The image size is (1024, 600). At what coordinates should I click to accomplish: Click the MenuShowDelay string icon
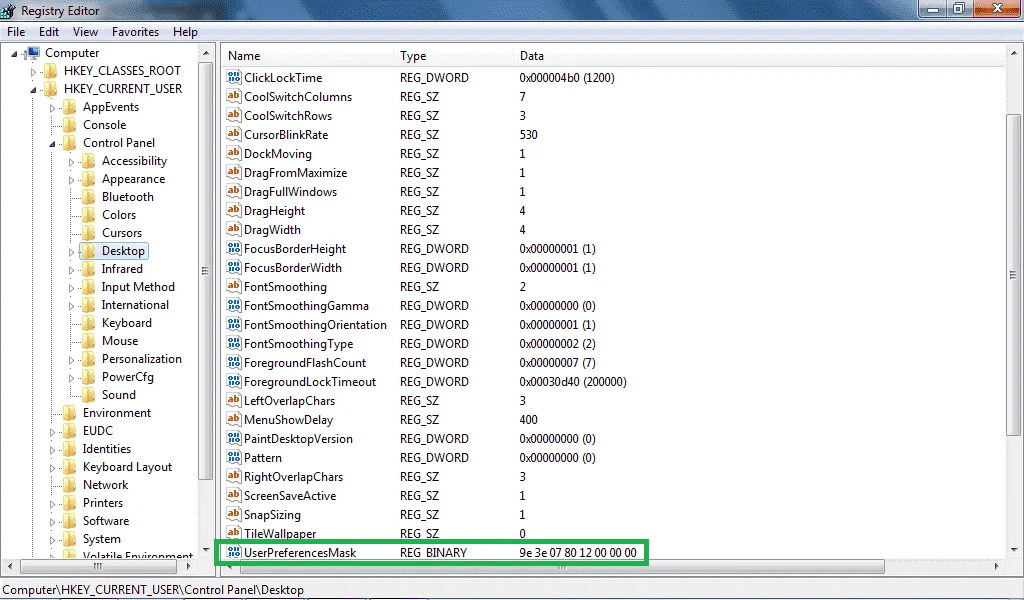tap(234, 419)
